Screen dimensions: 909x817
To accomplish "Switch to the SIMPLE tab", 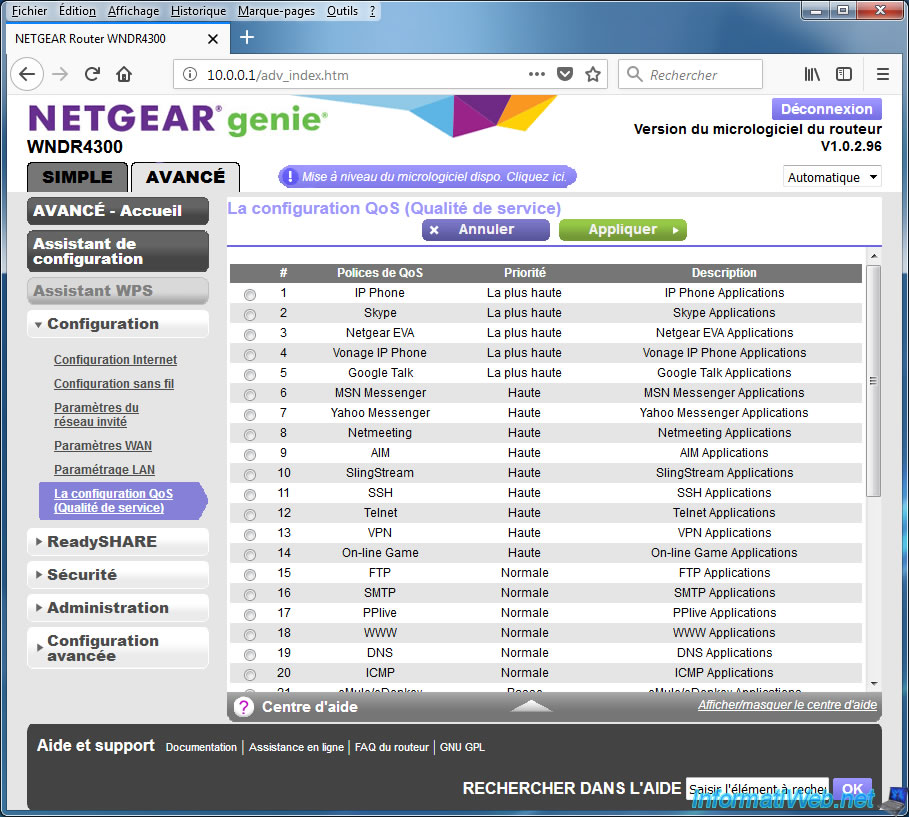I will pyautogui.click(x=77, y=177).
